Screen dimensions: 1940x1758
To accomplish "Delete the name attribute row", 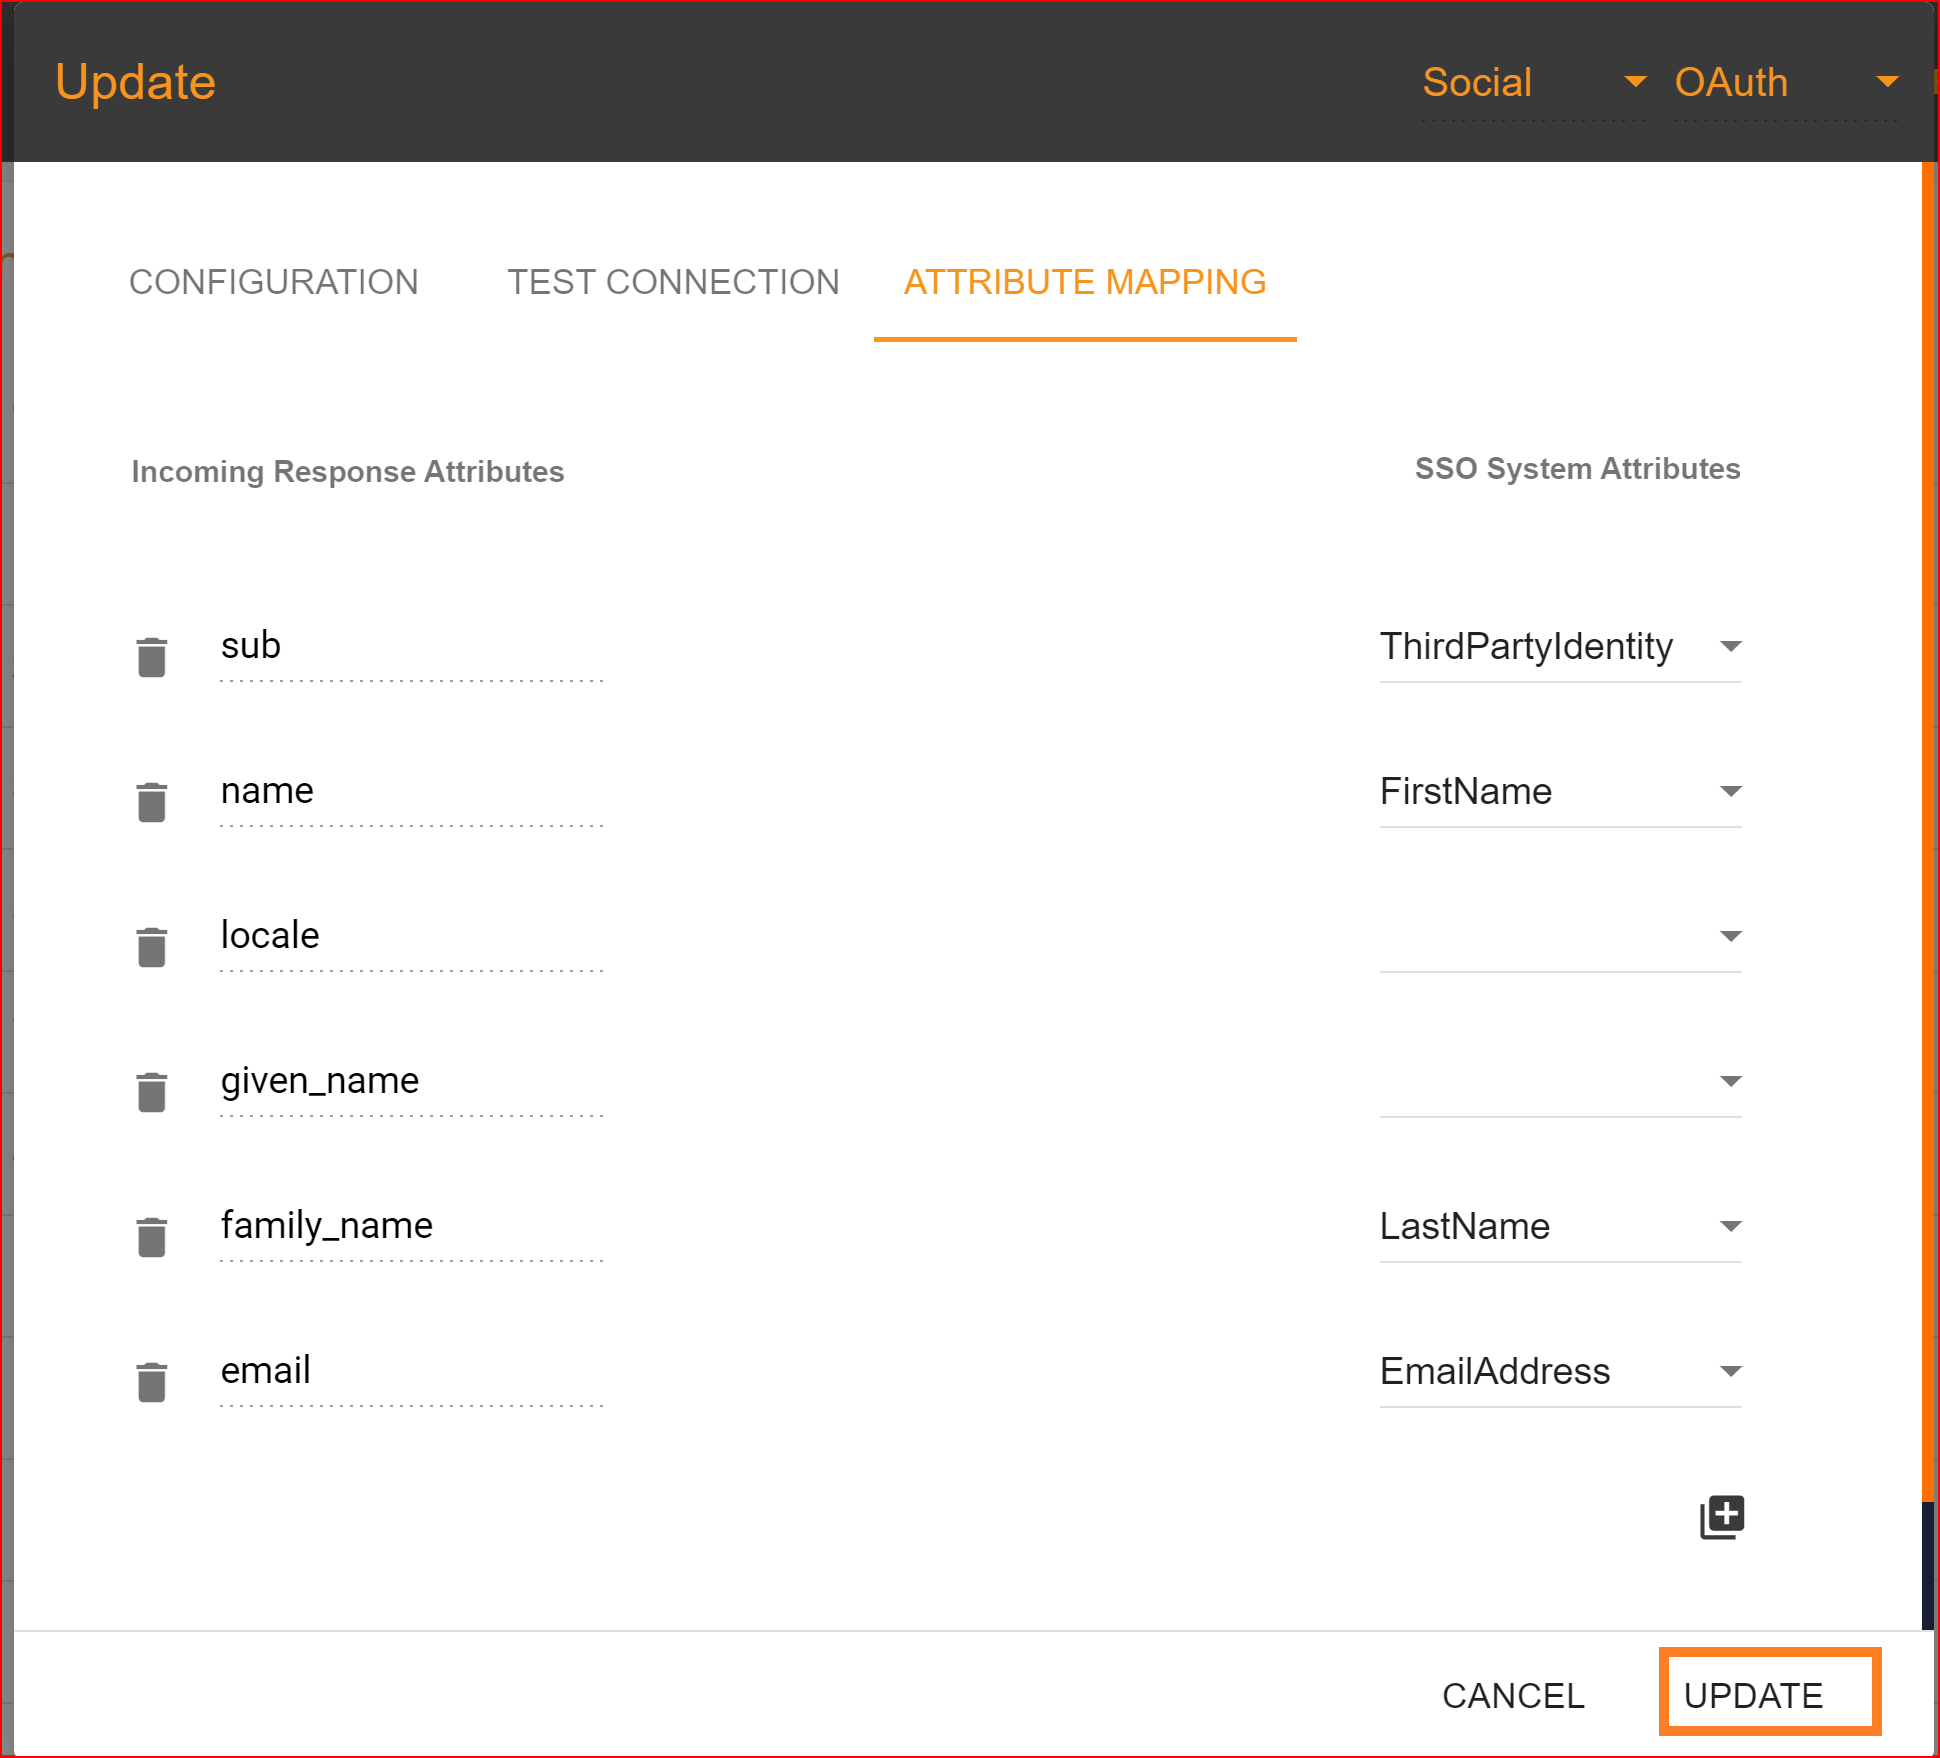I will (152, 802).
